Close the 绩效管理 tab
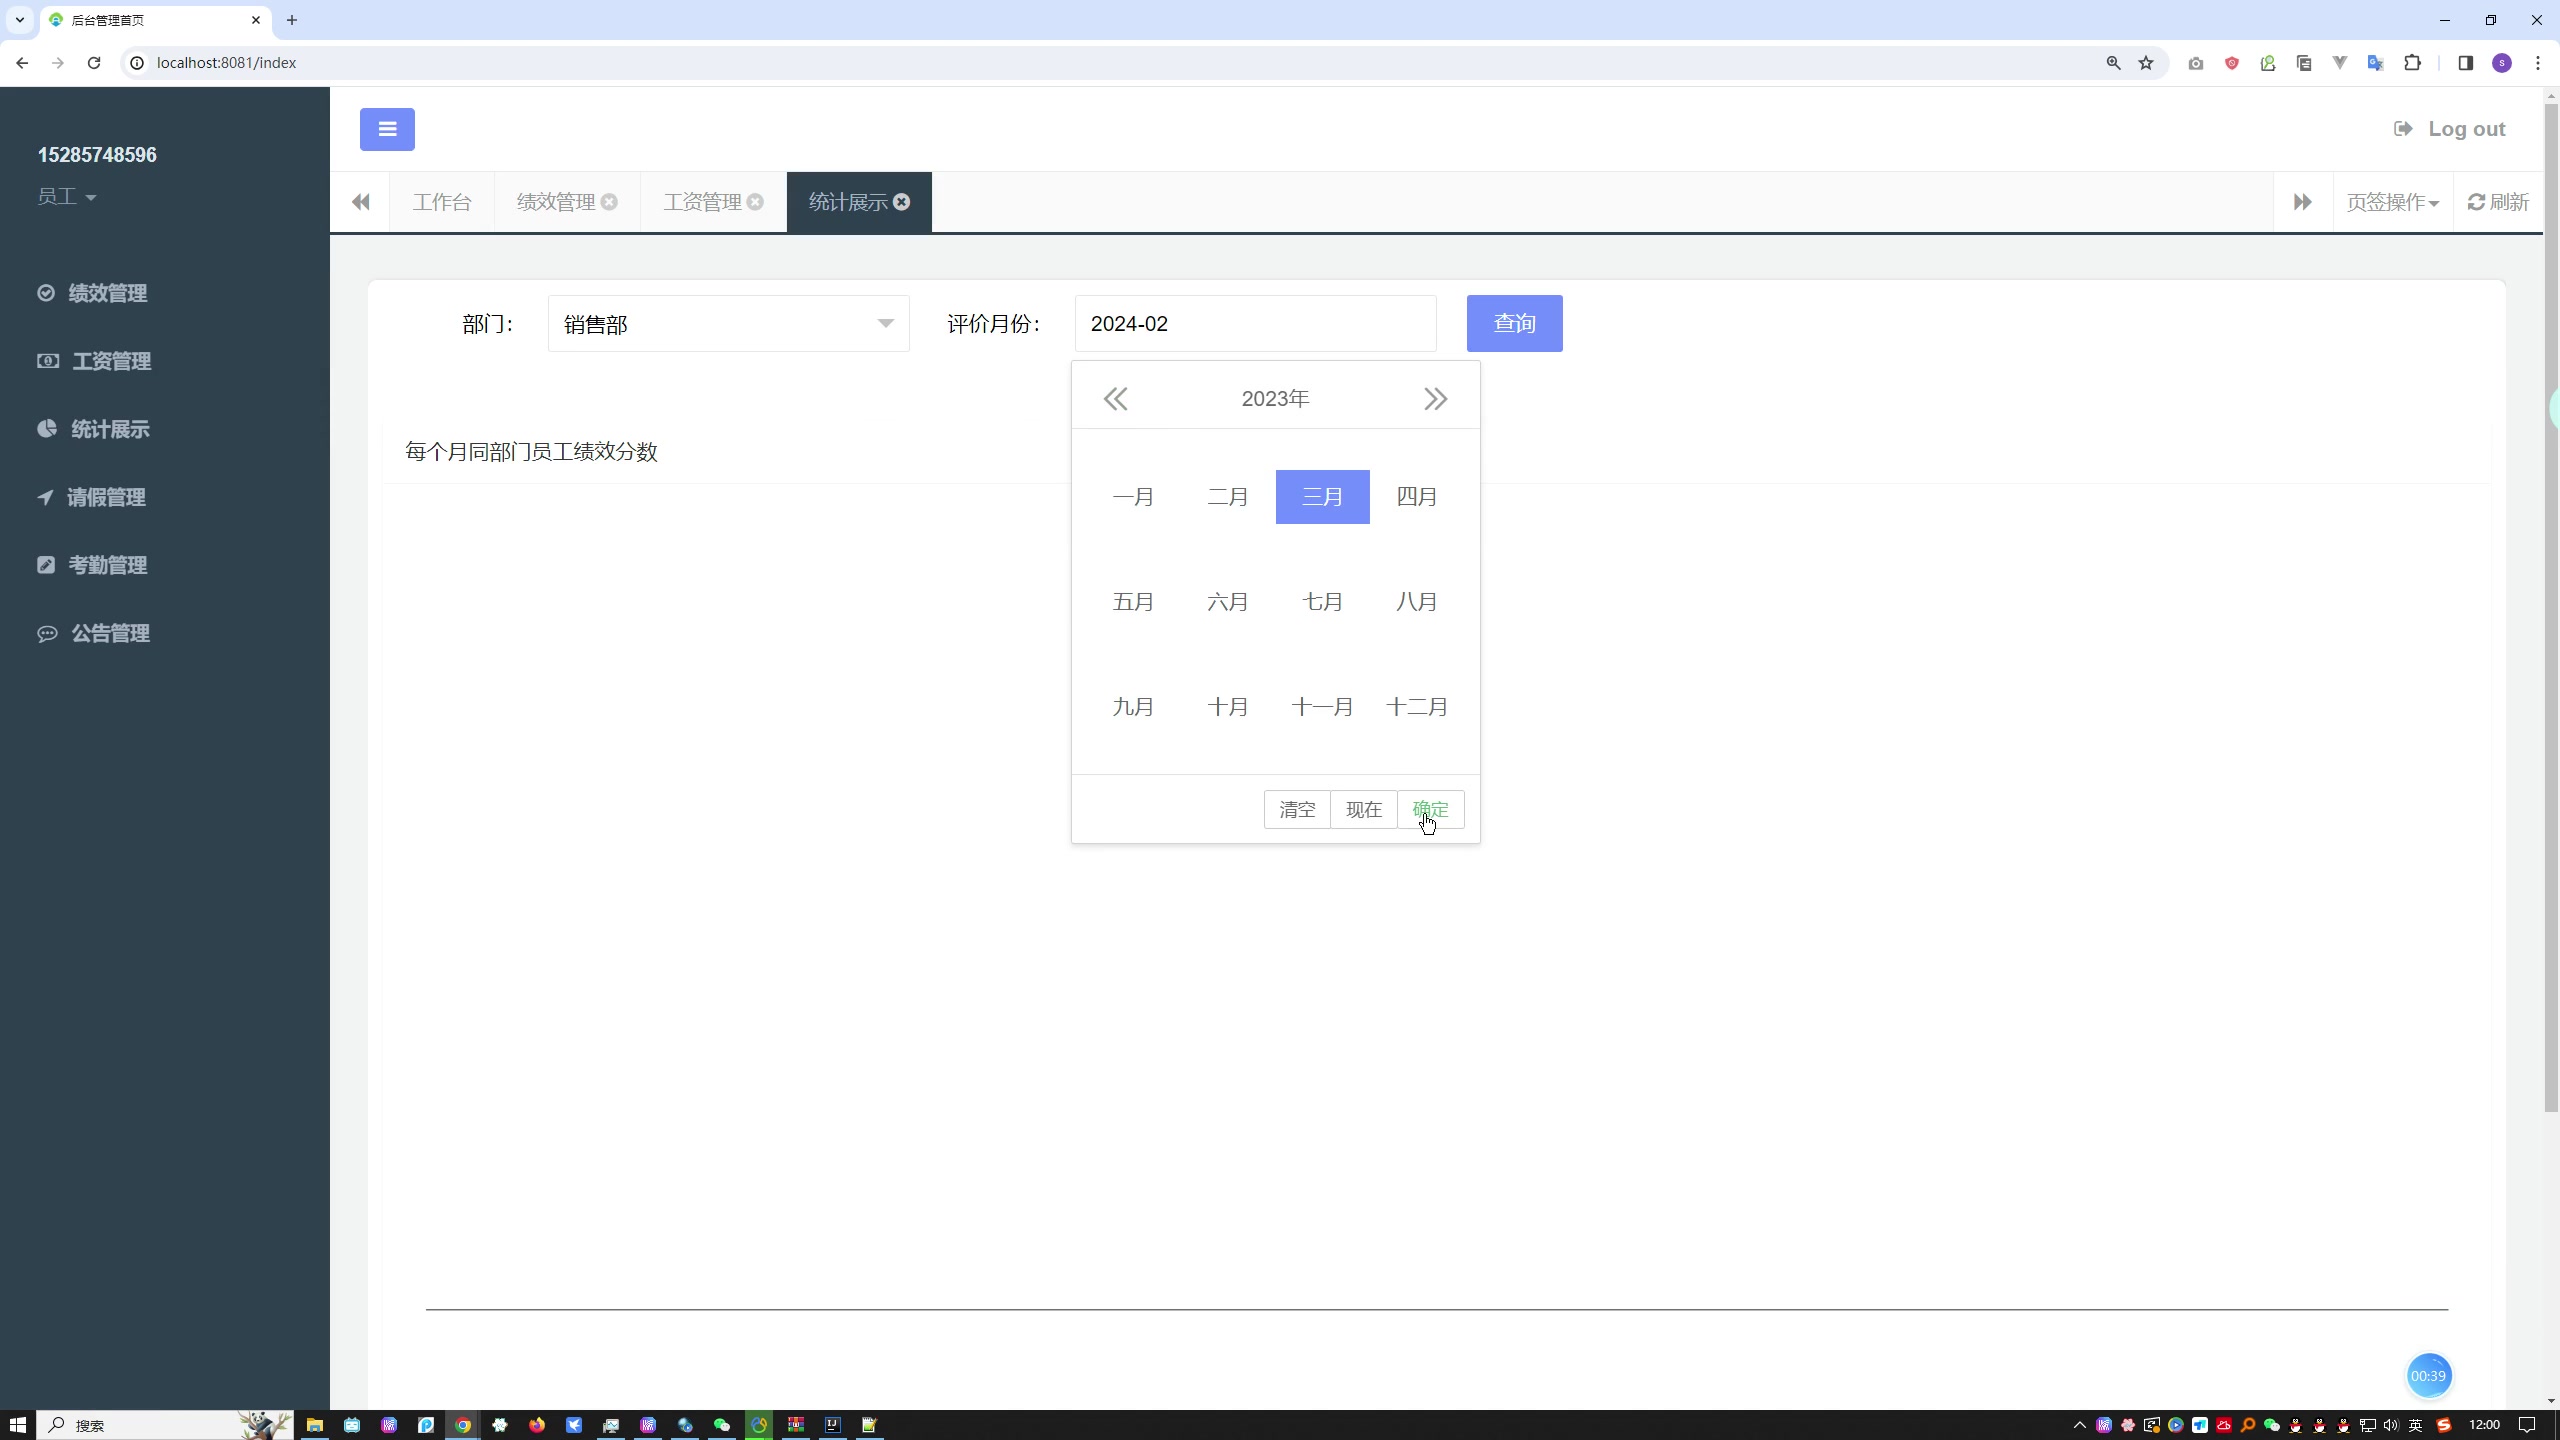This screenshot has width=2560, height=1440. pyautogui.click(x=609, y=202)
